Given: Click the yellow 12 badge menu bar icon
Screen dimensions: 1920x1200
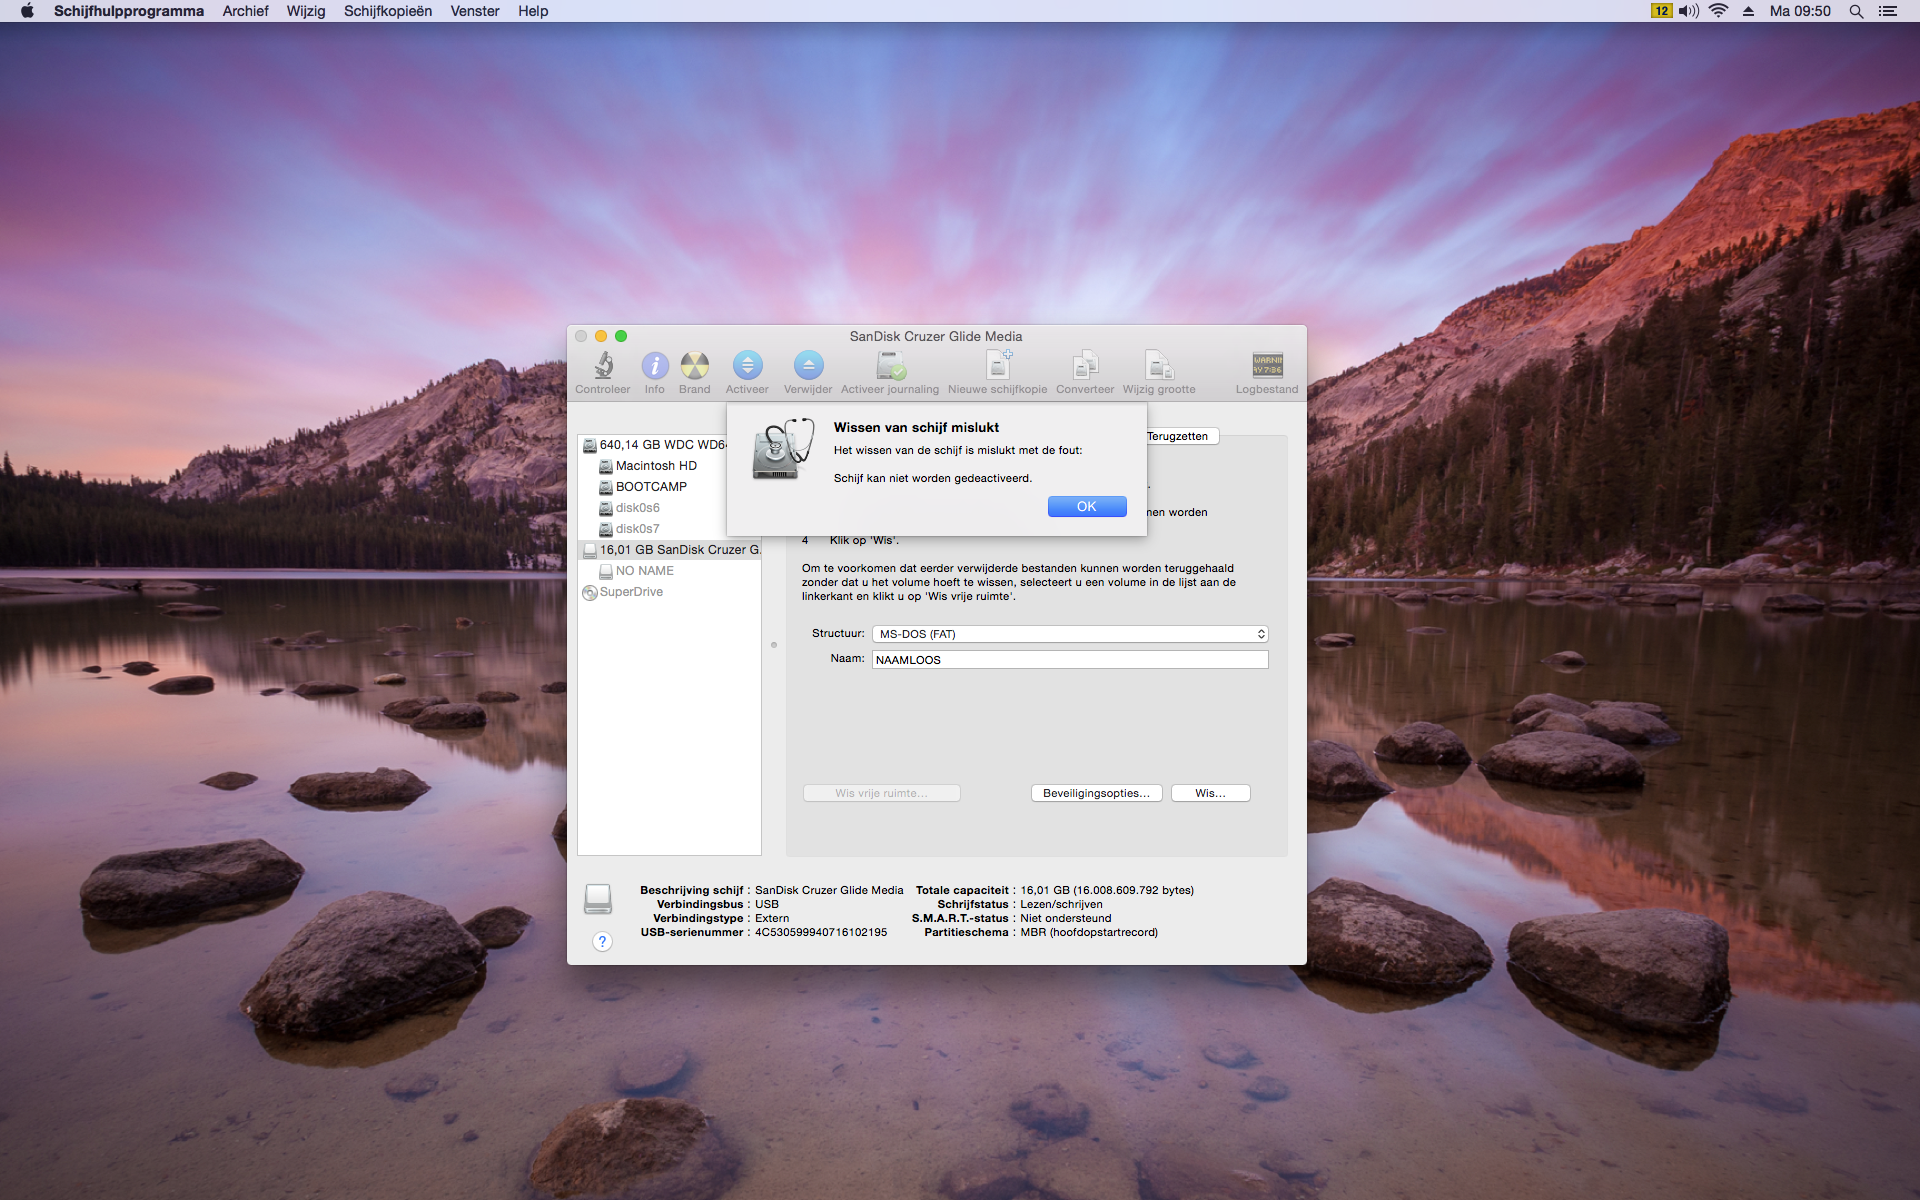Looking at the screenshot, I should 1661,11.
